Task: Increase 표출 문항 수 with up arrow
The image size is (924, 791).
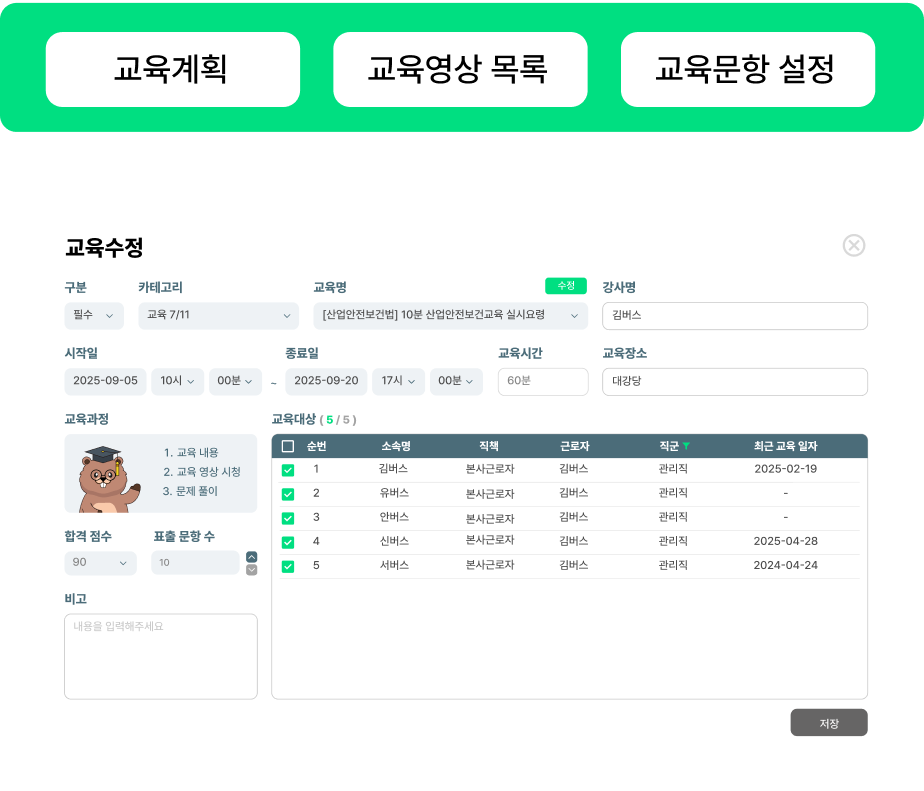Action: tap(252, 557)
